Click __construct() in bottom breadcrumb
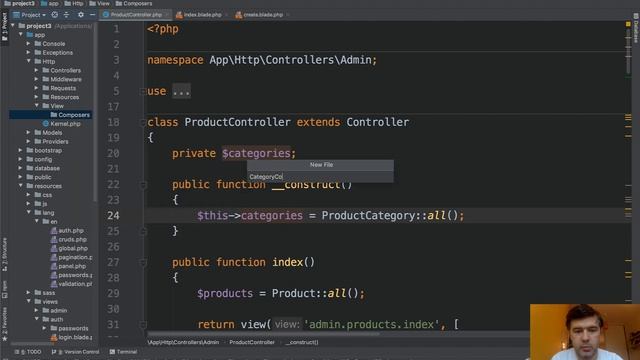 pyautogui.click(x=302, y=342)
